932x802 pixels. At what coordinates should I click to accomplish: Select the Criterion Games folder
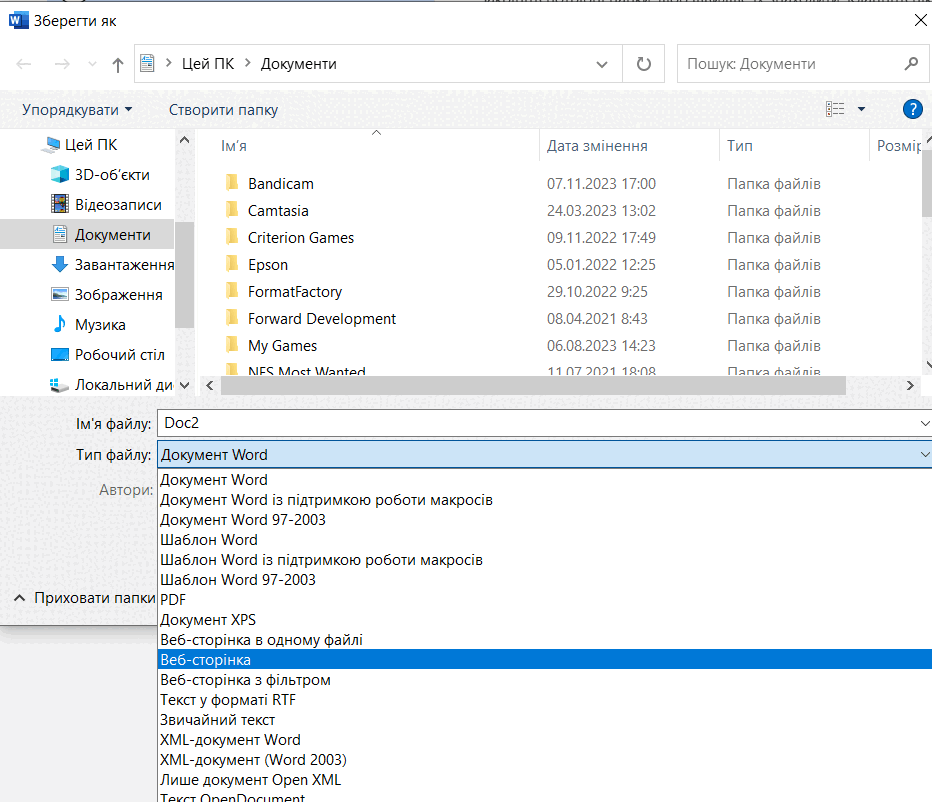300,238
